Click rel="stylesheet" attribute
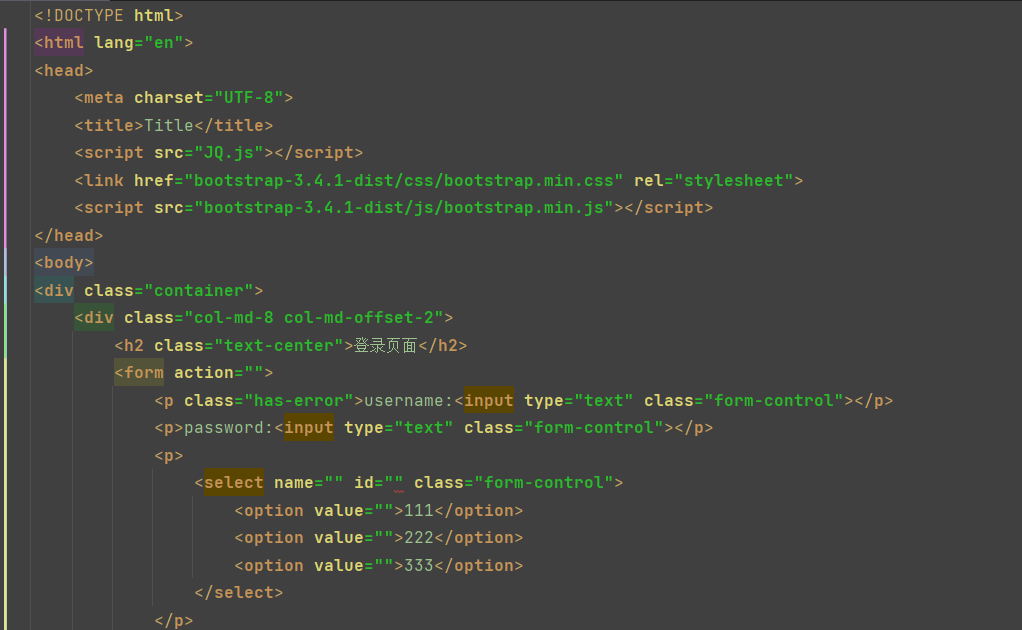This screenshot has height=630, width=1022. pos(714,180)
